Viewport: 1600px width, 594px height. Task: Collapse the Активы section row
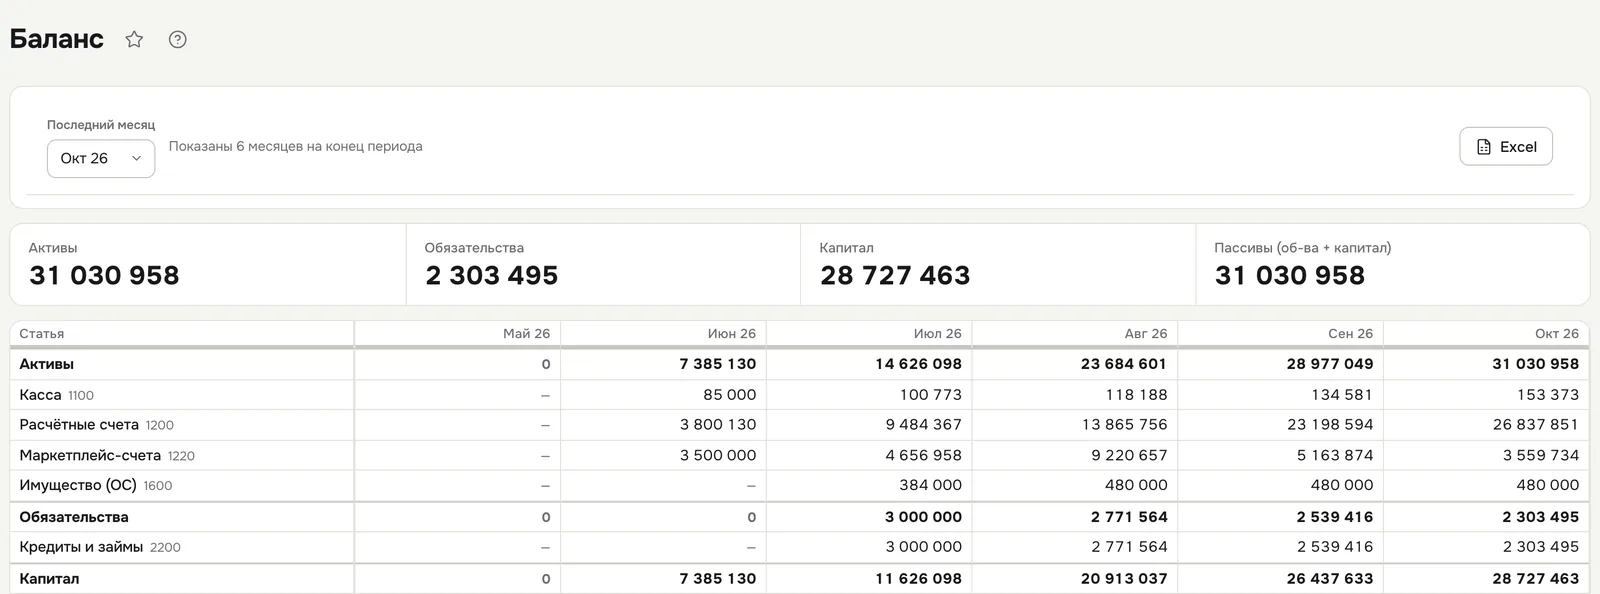click(x=799, y=364)
